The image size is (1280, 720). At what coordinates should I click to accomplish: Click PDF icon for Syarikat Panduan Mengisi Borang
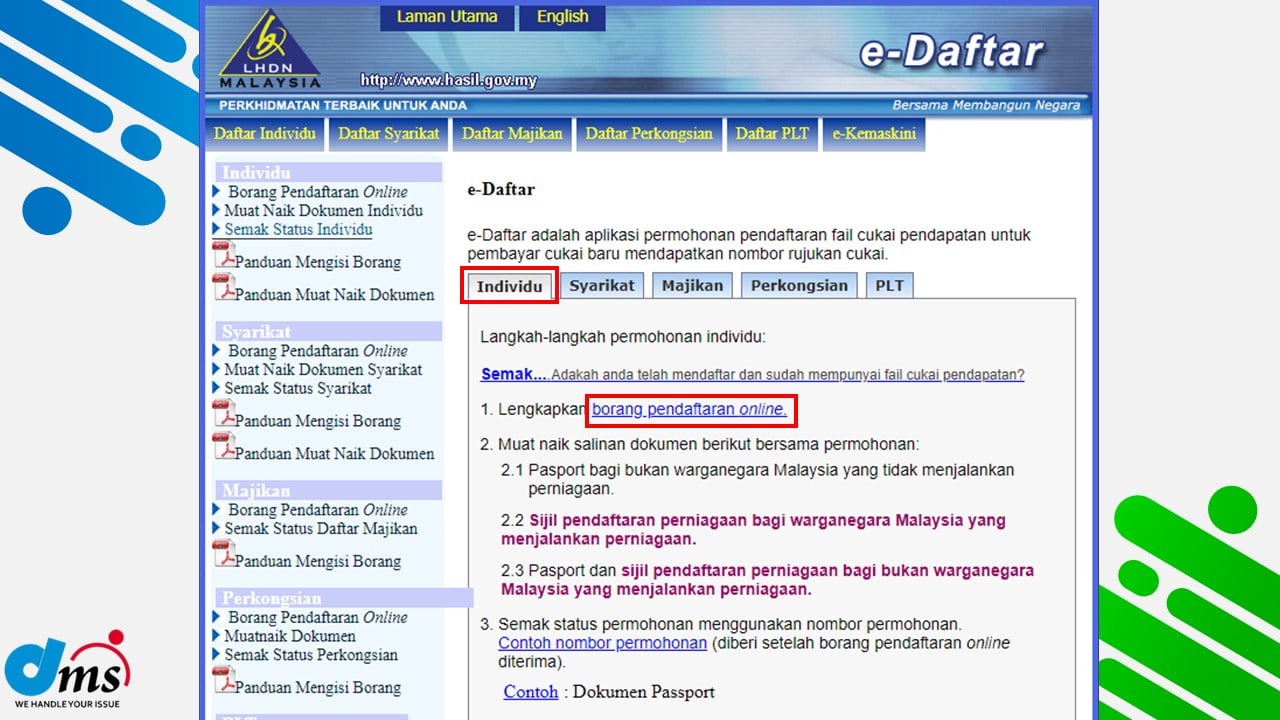tap(224, 415)
